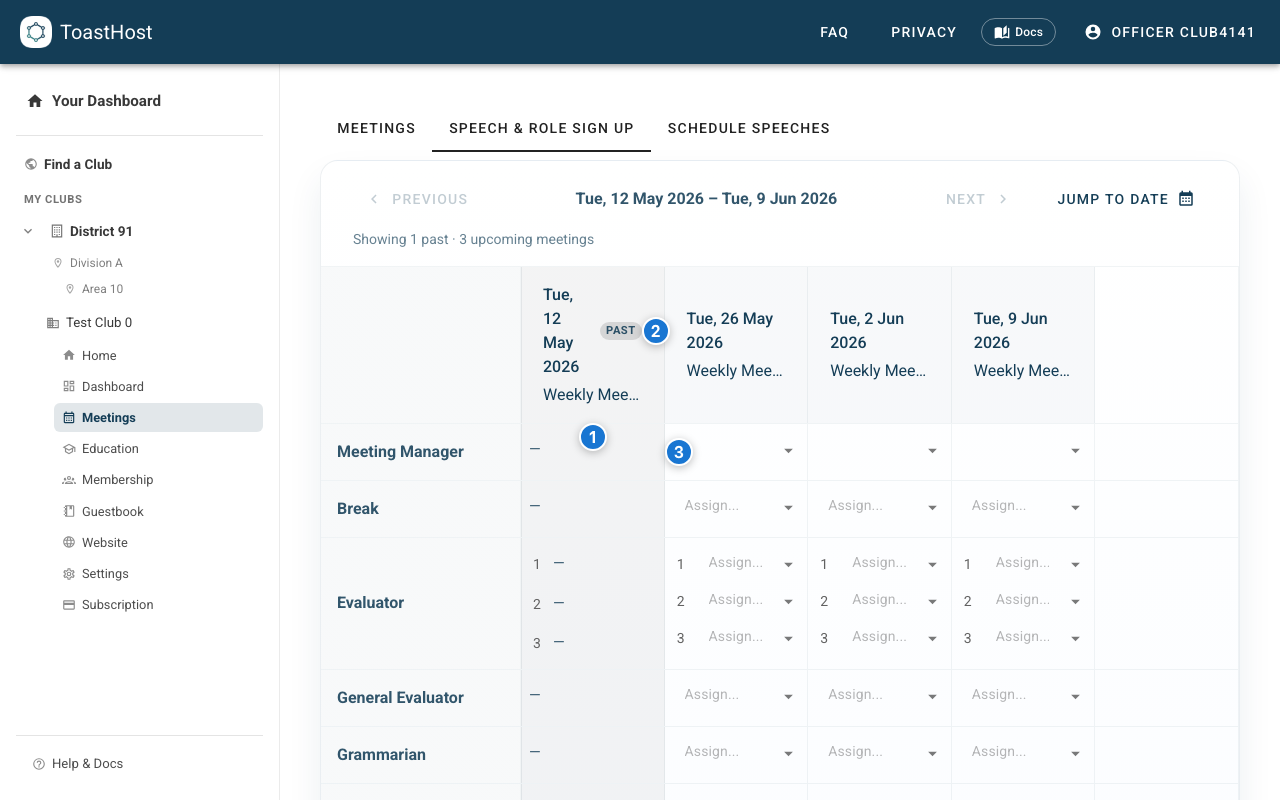Click the Meetings calendar icon in sidebar
This screenshot has height=800, width=1280.
pyautogui.click(x=69, y=417)
